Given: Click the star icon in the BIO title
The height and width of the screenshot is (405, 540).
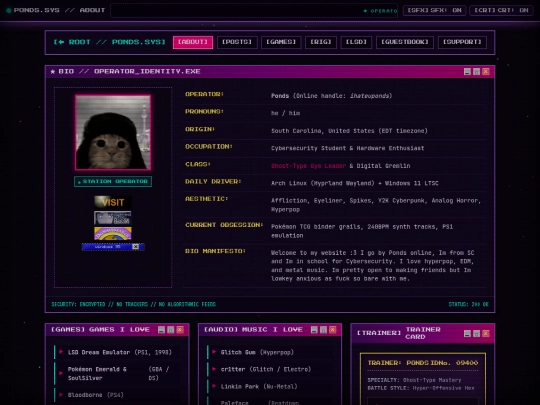Looking at the screenshot, I should click(53, 72).
